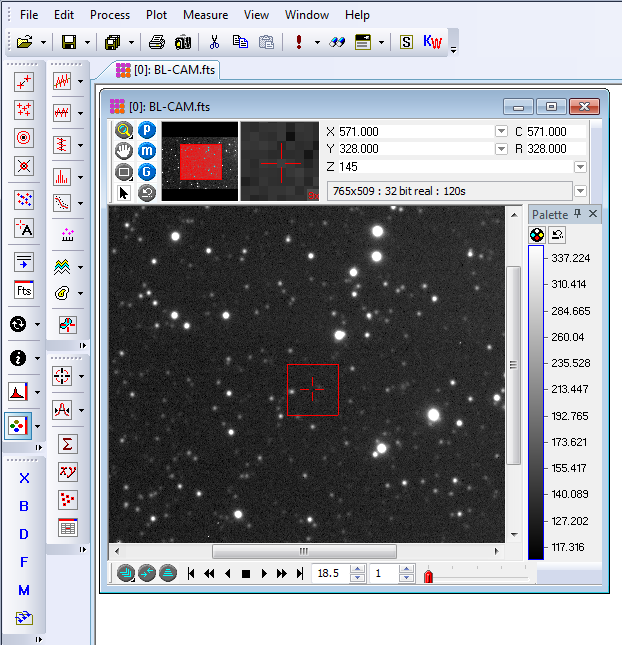
Task: Click the printer icon in toolbar
Action: tap(157, 42)
